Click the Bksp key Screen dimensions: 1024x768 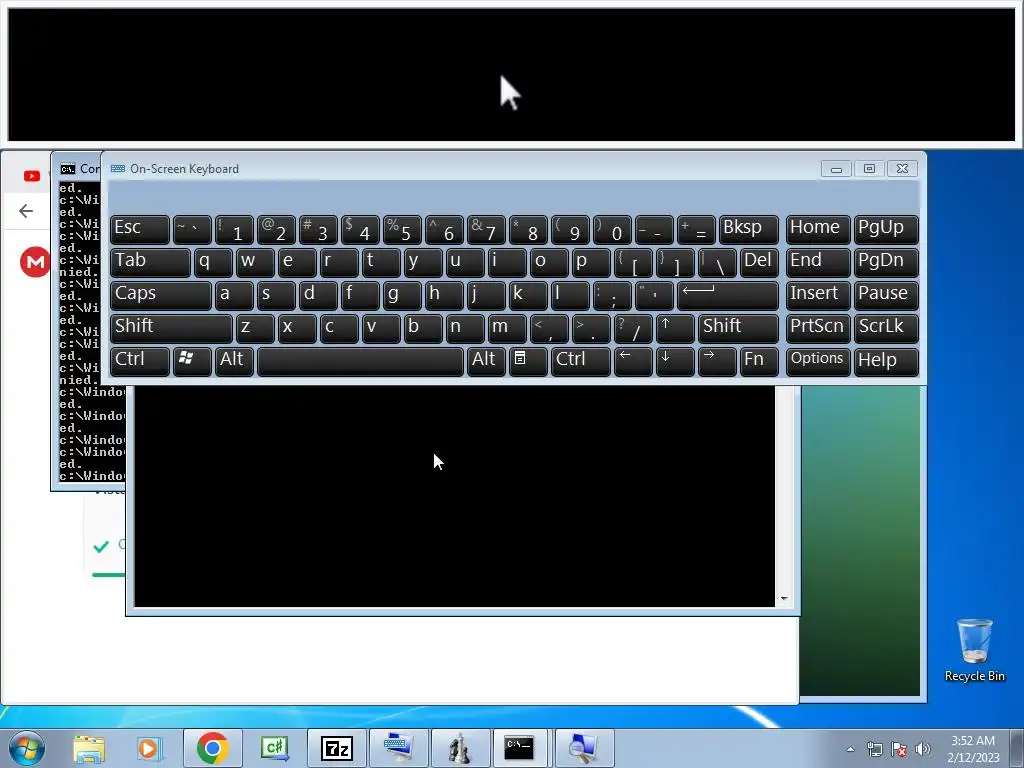pos(749,229)
